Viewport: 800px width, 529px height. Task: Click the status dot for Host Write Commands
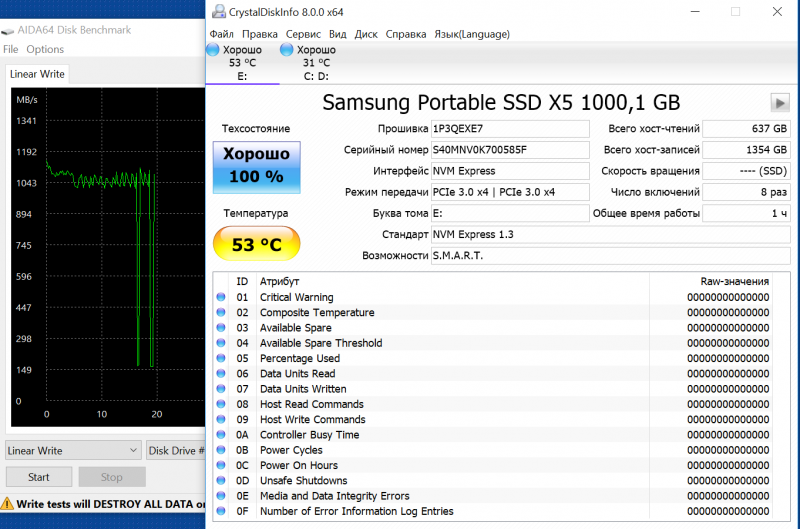pyautogui.click(x=221, y=419)
